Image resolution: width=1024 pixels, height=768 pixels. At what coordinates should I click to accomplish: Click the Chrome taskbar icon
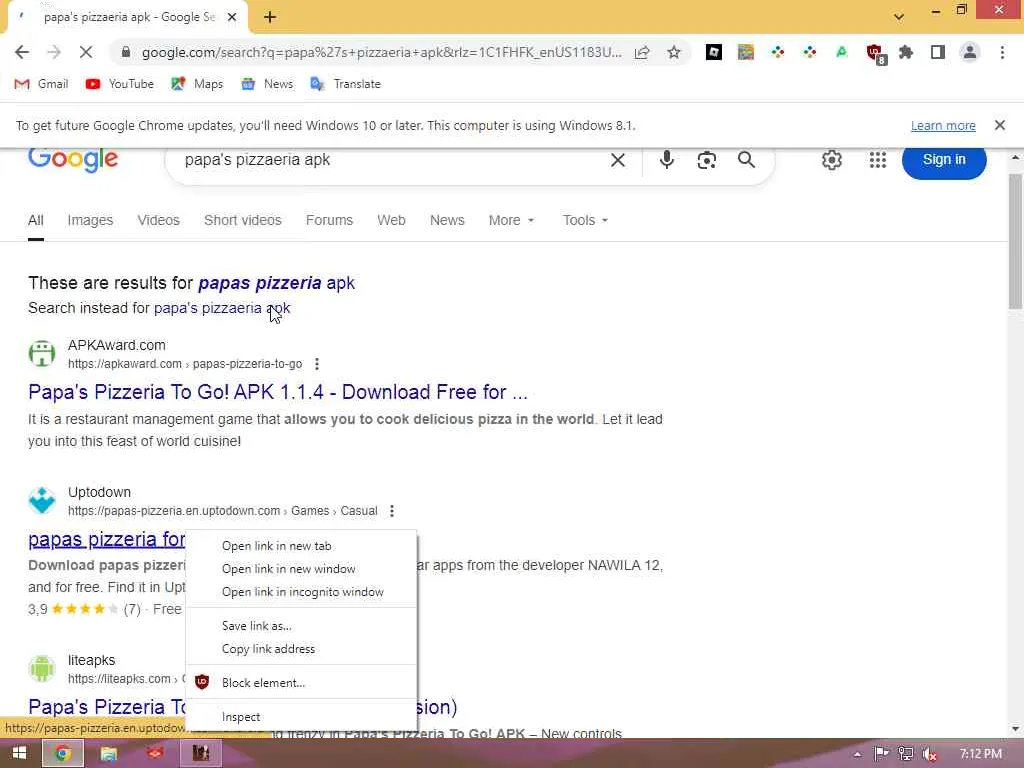coord(63,754)
